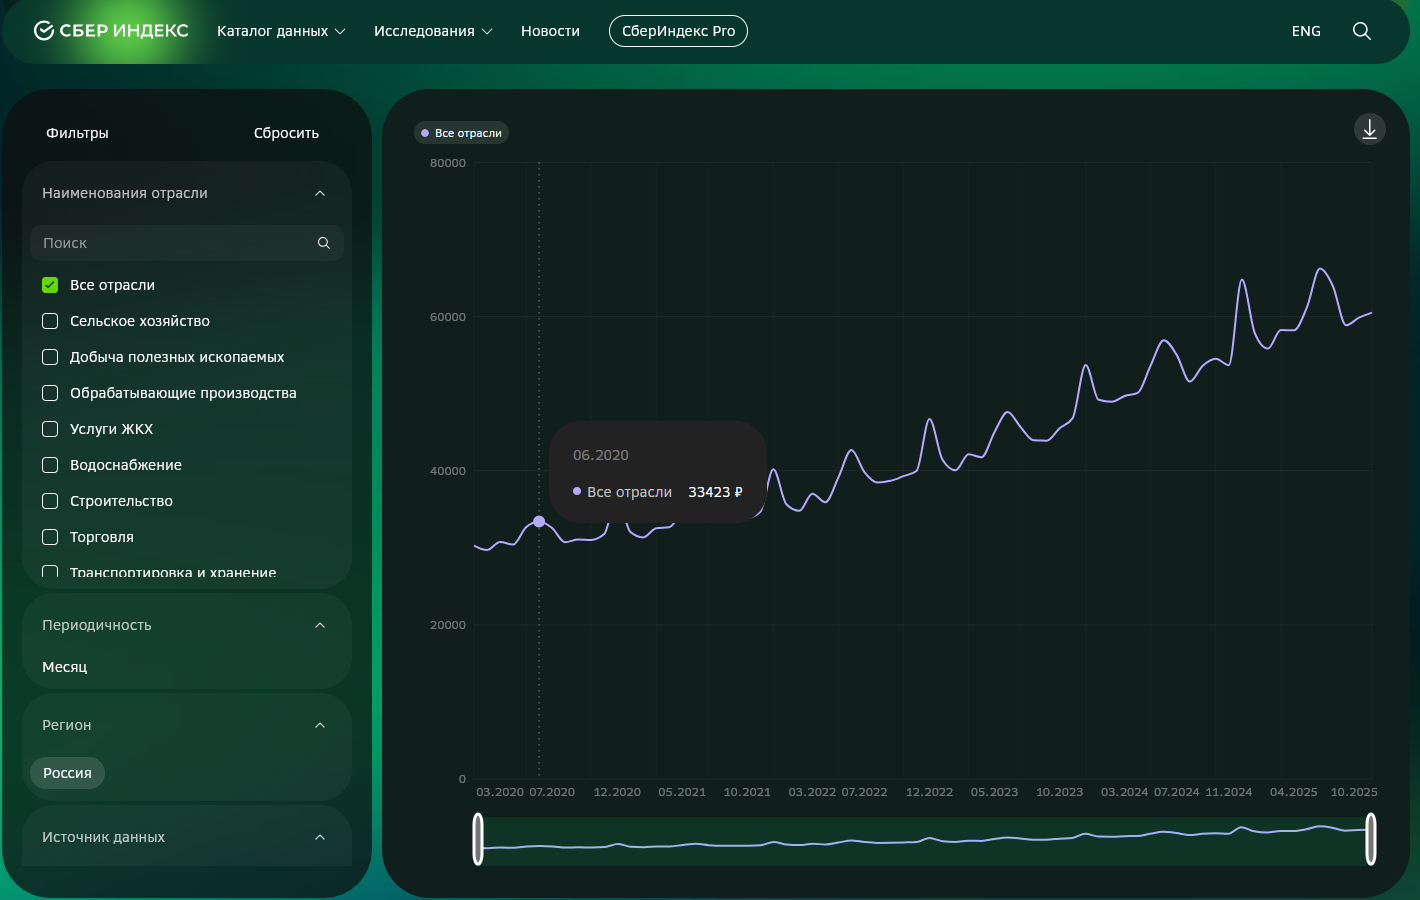Click the СберИндекс Pro button
1420x900 pixels.
pos(678,31)
